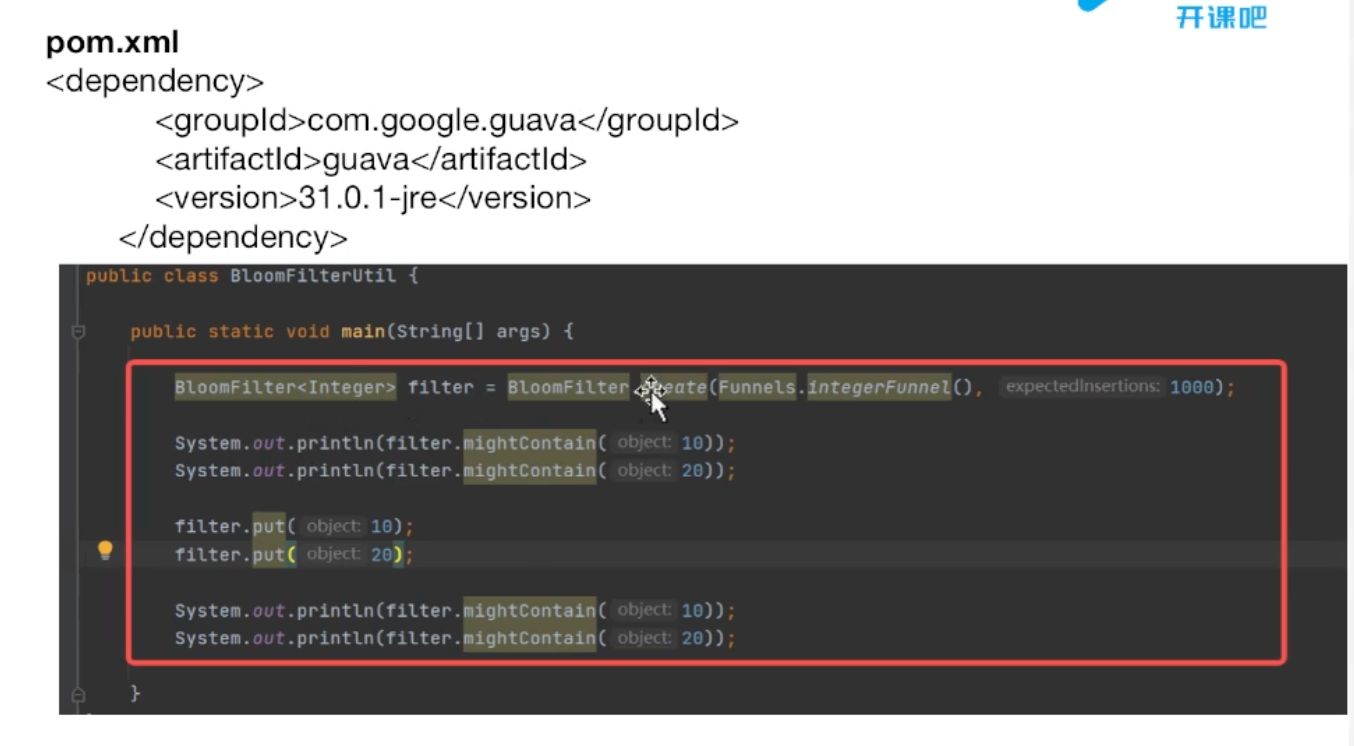1354x746 pixels.
Task: Click the opening <dependency> tag
Action: pyautogui.click(x=155, y=81)
